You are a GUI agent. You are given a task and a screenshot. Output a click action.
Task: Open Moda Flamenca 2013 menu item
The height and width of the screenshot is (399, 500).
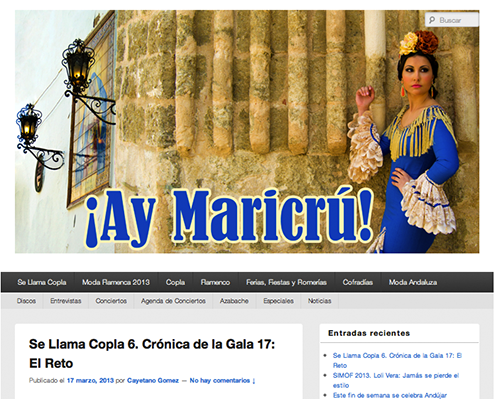(x=116, y=282)
